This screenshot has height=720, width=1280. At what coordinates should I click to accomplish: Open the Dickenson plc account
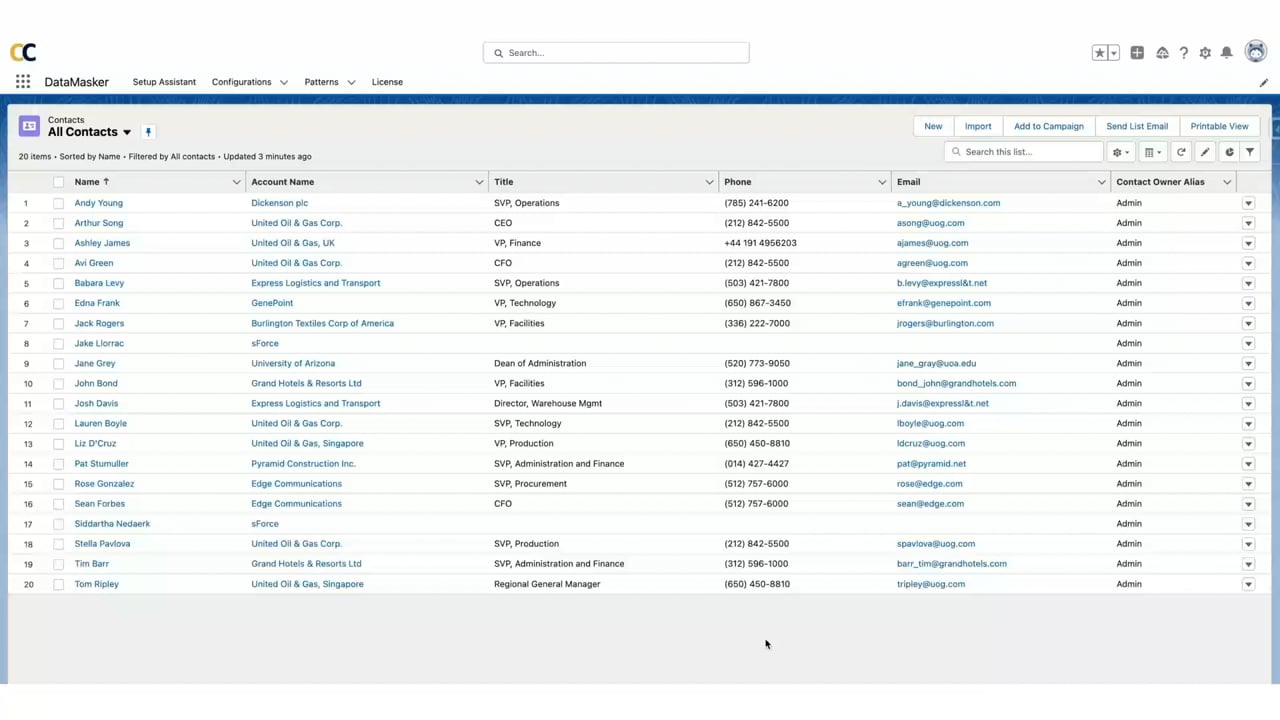click(x=279, y=203)
